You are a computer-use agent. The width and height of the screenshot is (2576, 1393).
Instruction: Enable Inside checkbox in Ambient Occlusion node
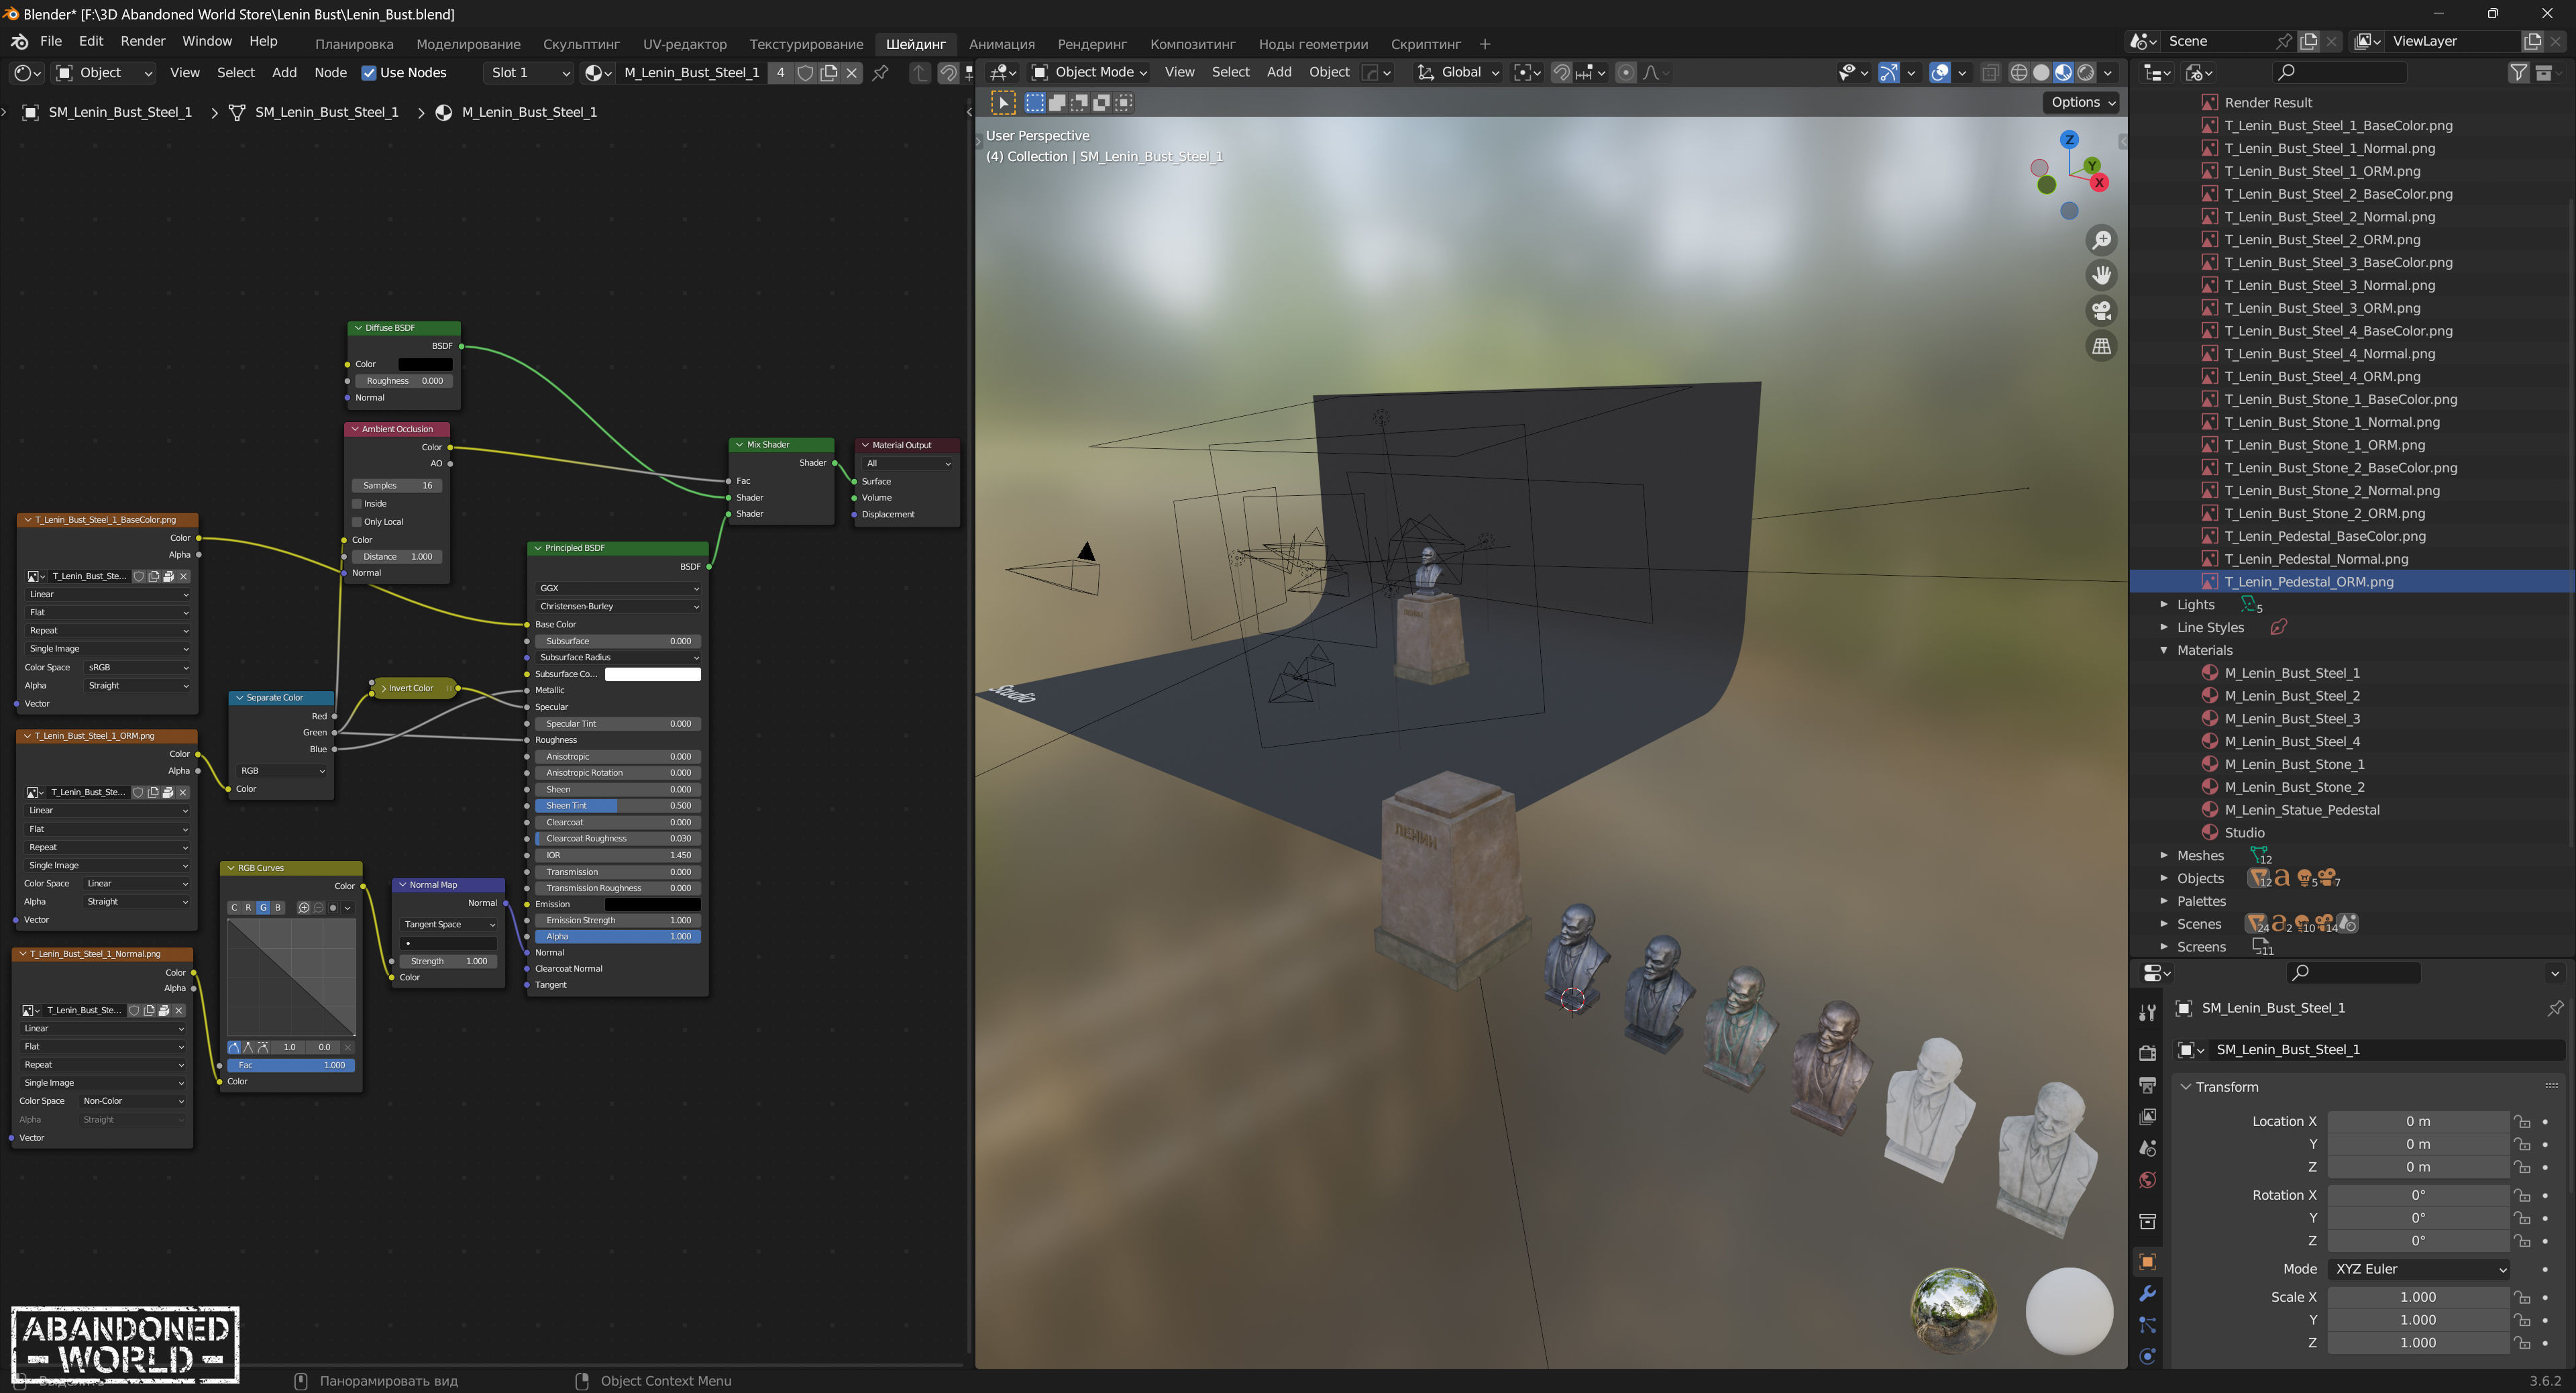[357, 504]
